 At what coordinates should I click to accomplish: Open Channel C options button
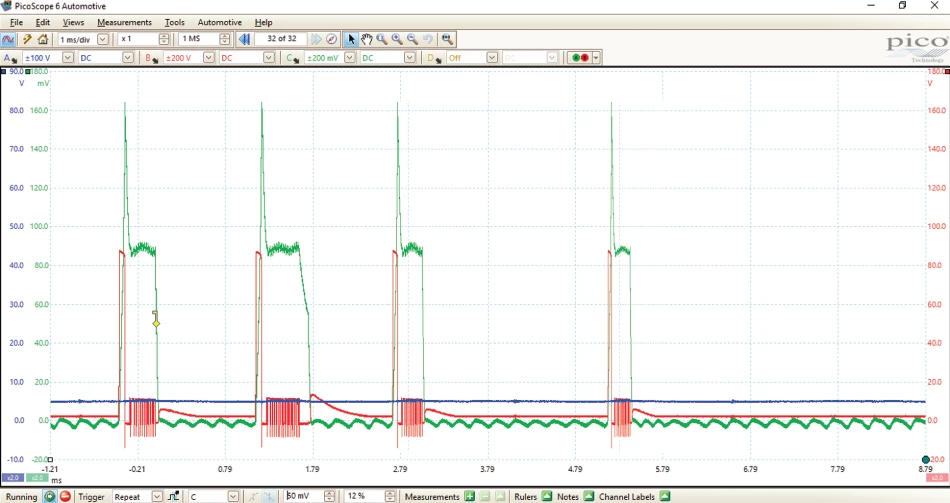(x=293, y=58)
